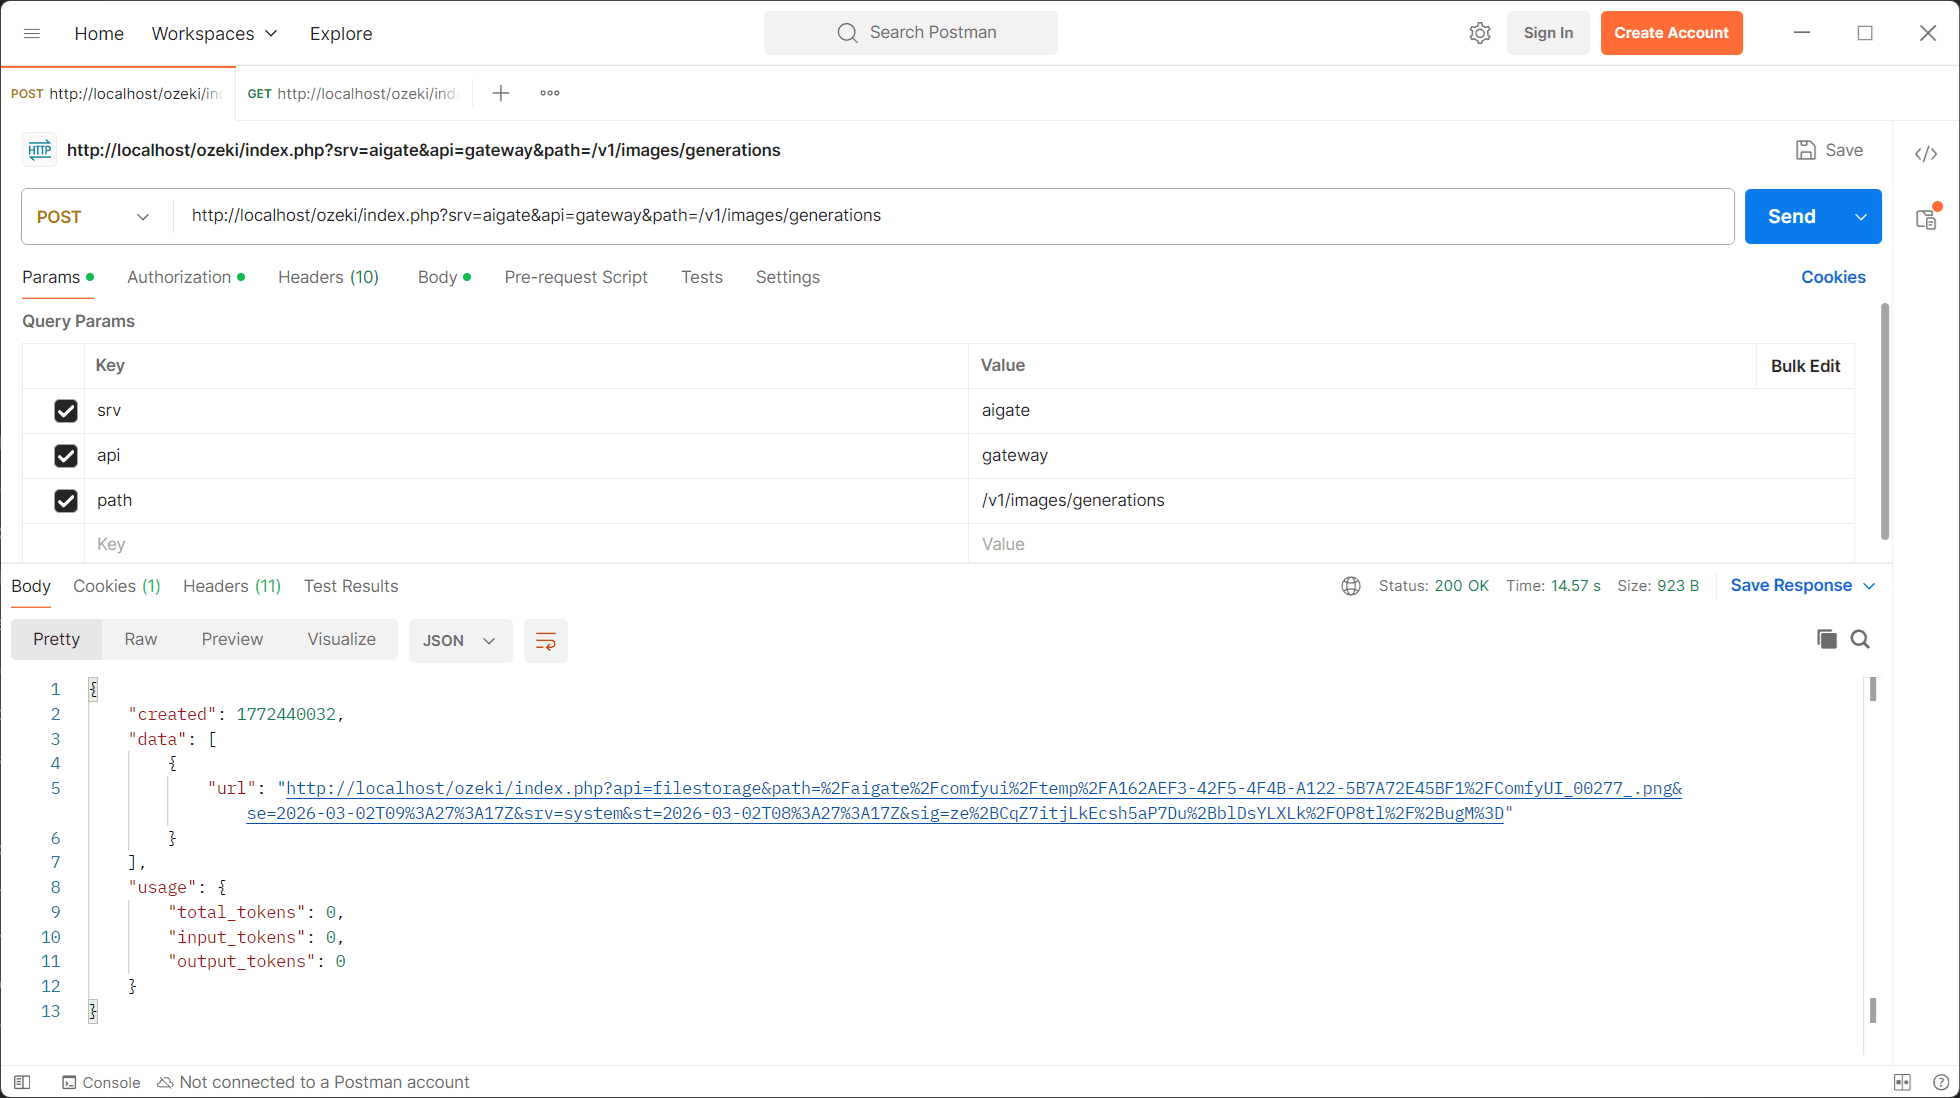Screen dimensions: 1960x1098
Task: Click the Save floppy disk icon
Action: (1805, 150)
